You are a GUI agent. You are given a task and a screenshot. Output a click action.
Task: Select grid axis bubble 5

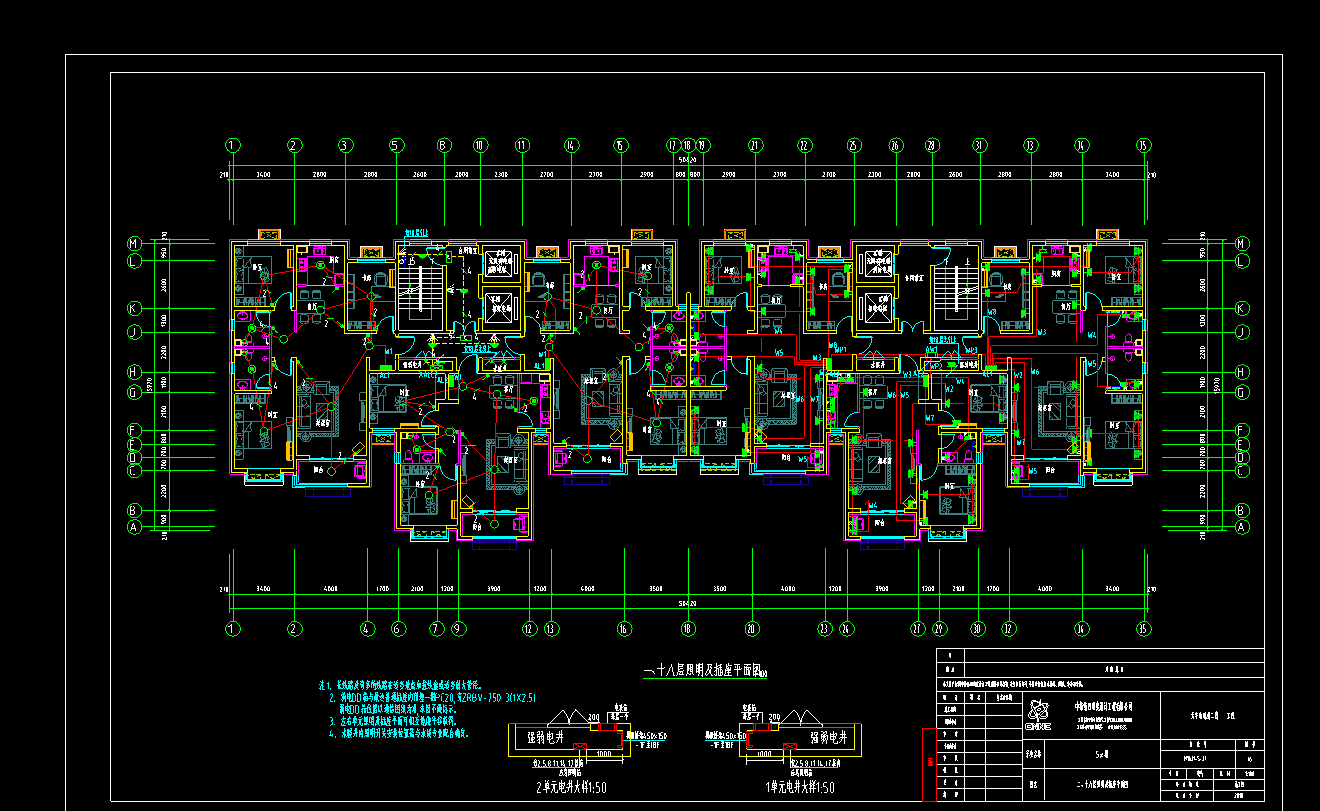point(396,145)
